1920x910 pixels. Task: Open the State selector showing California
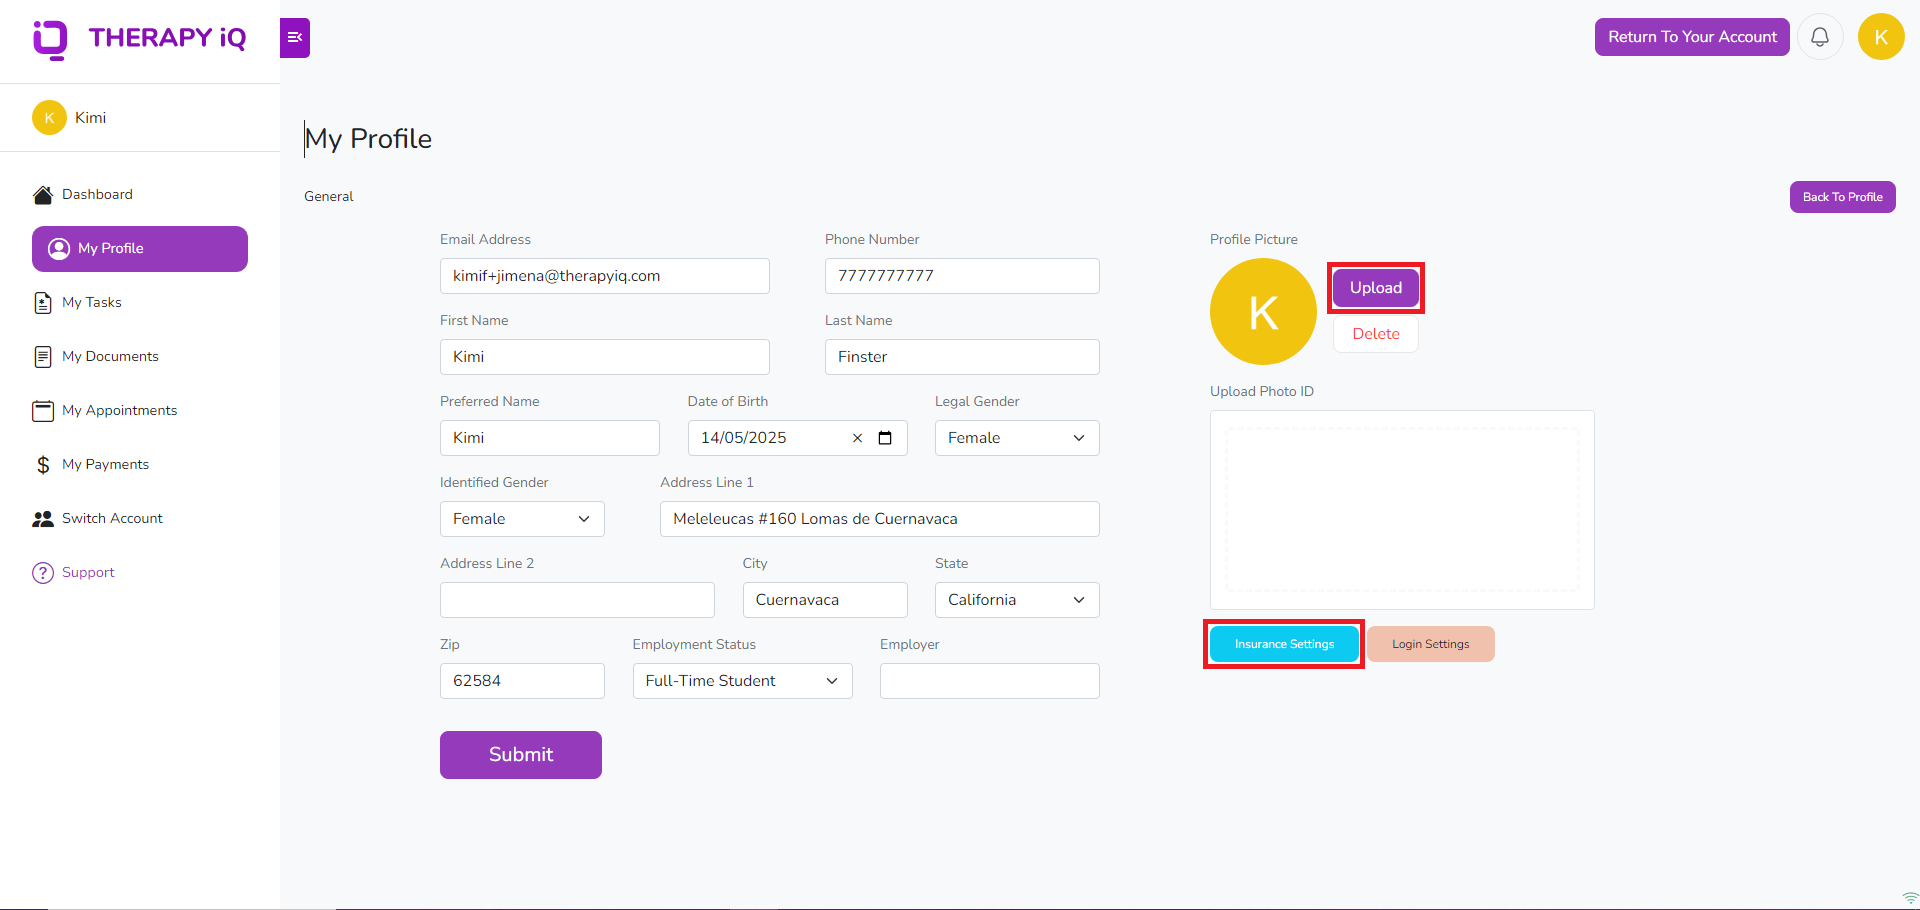point(1016,599)
